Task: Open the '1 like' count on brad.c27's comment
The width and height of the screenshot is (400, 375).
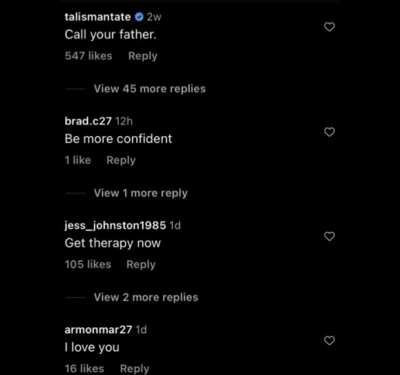Action: click(78, 160)
